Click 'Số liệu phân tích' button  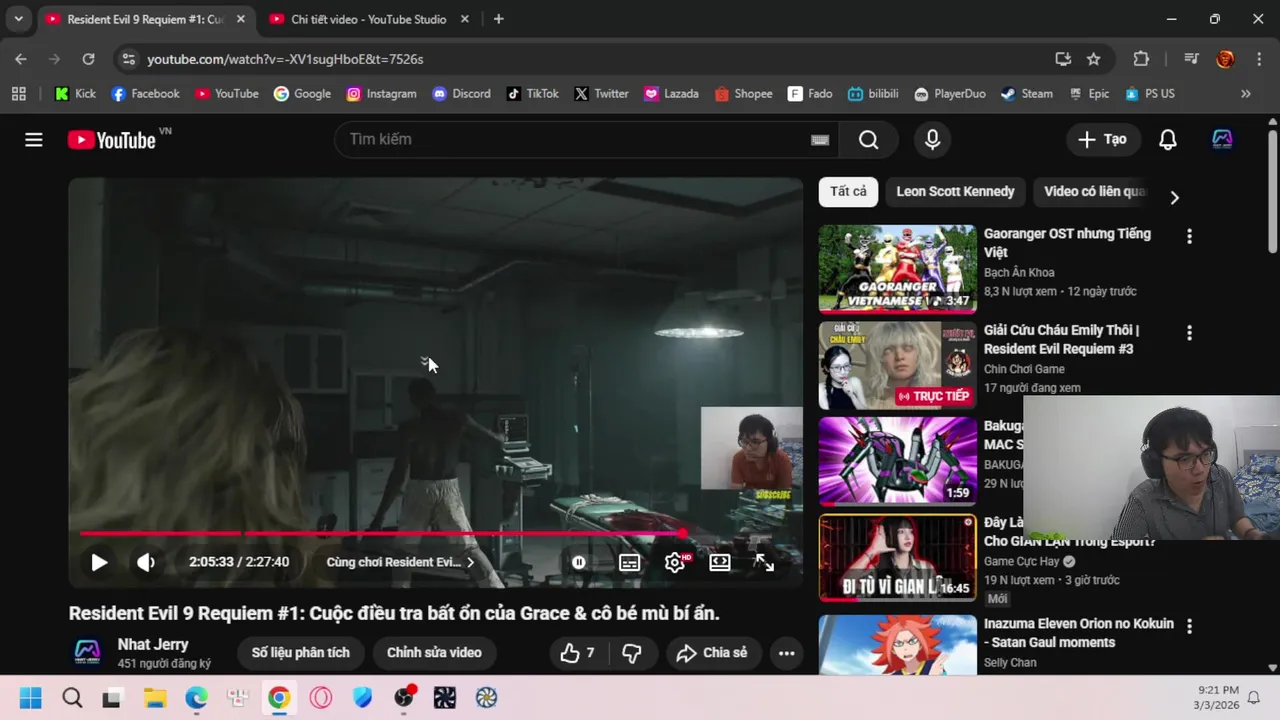click(x=300, y=653)
